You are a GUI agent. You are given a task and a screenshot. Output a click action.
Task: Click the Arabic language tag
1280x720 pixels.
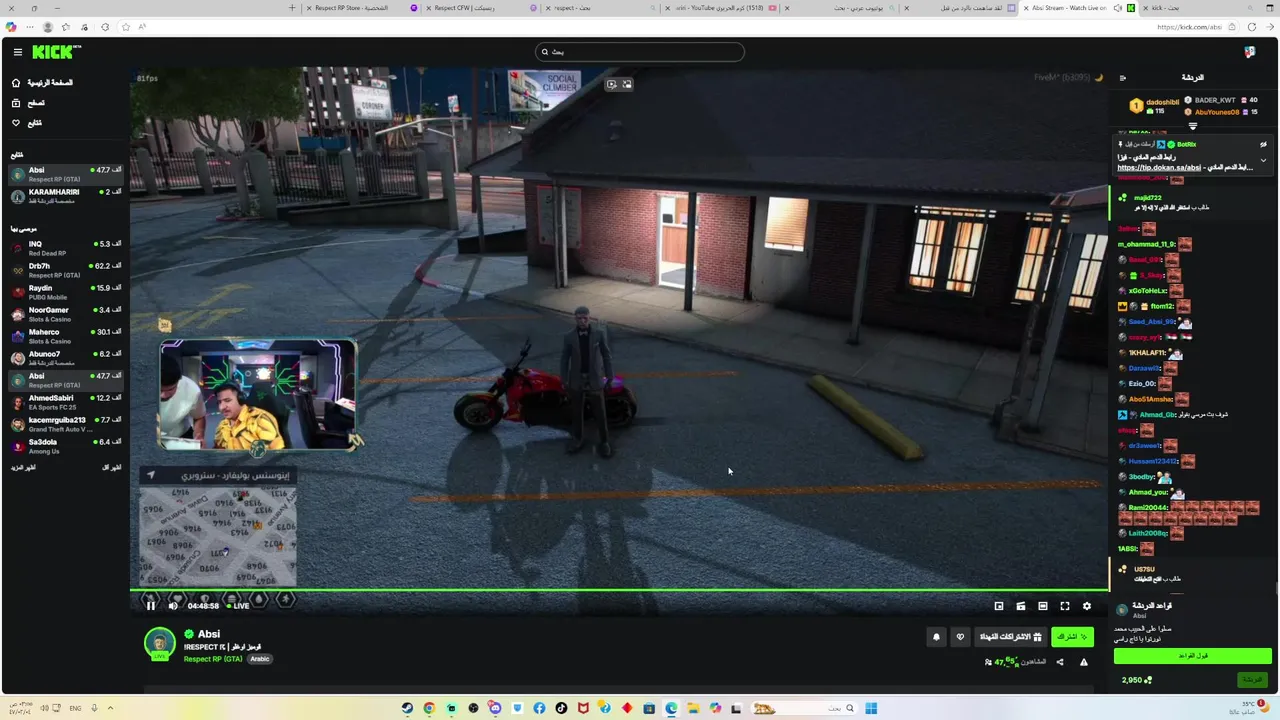tap(260, 659)
